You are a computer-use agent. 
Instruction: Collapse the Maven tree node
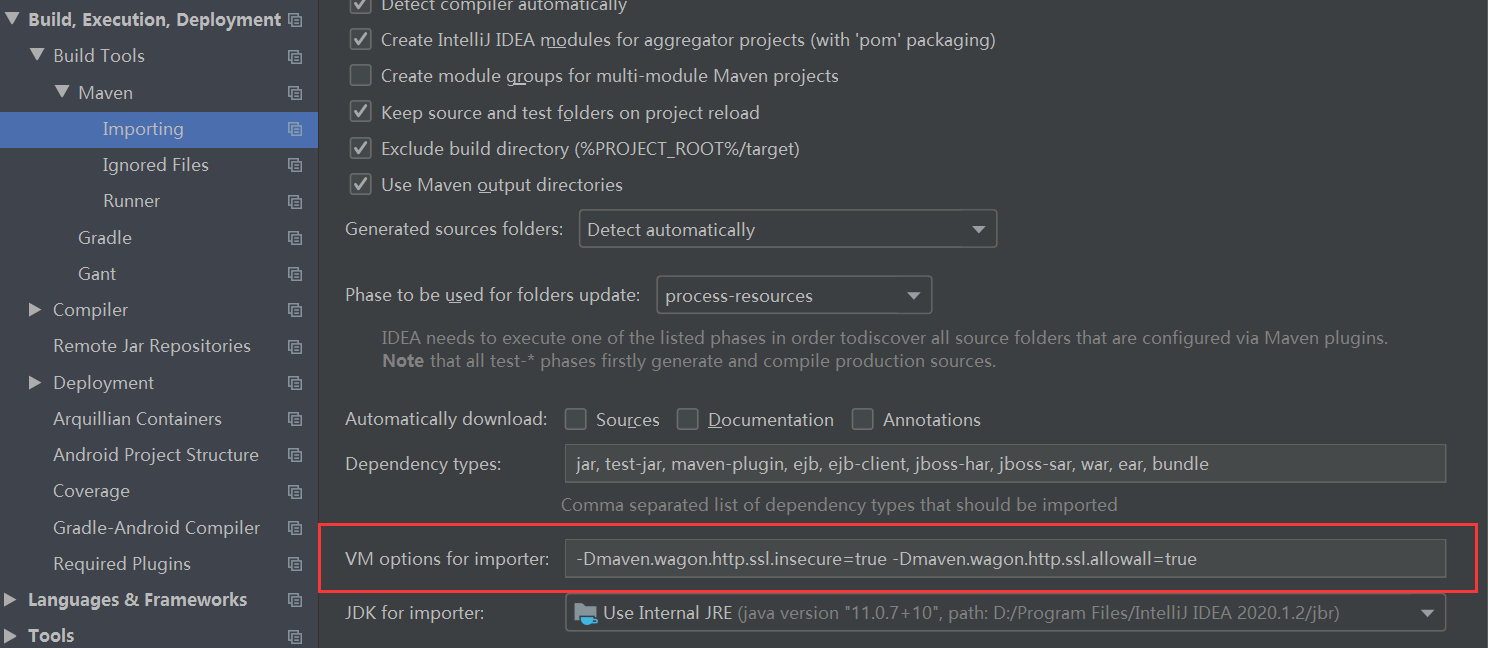pos(61,92)
